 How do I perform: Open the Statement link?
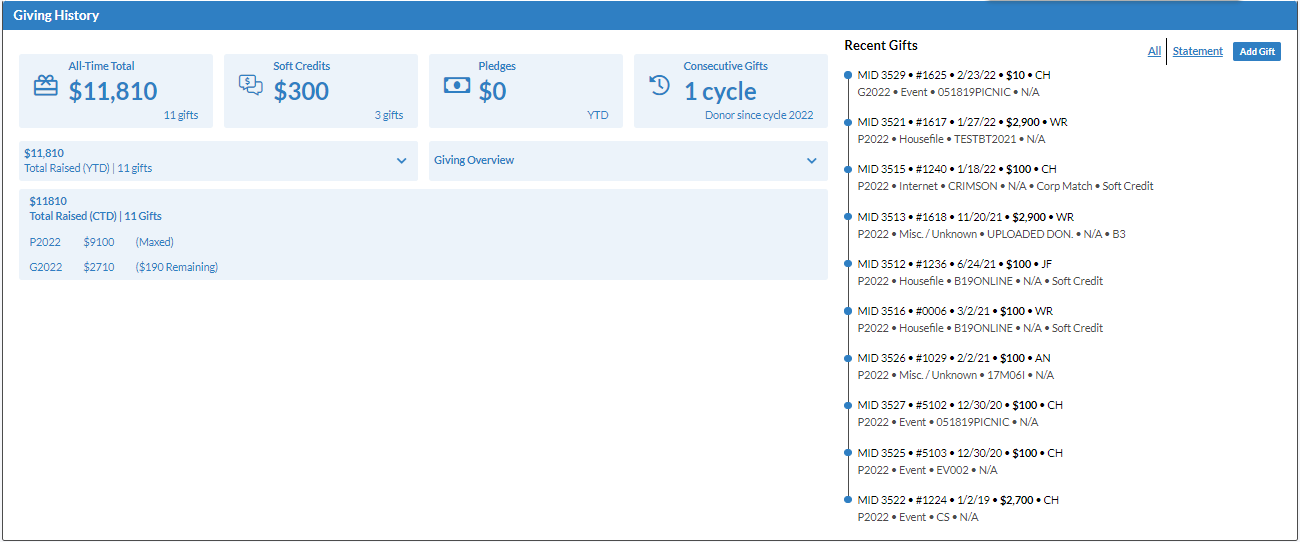pyautogui.click(x=1197, y=51)
